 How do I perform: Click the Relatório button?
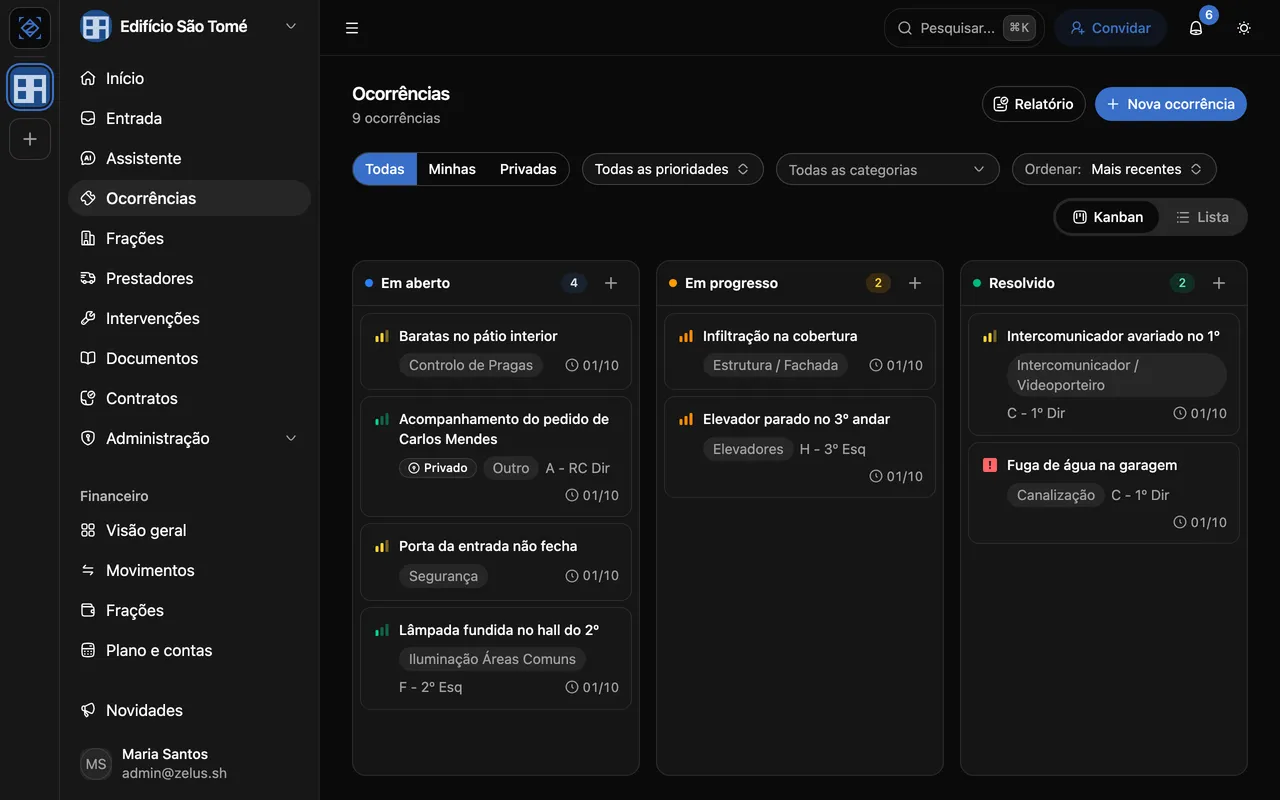tap(1034, 104)
